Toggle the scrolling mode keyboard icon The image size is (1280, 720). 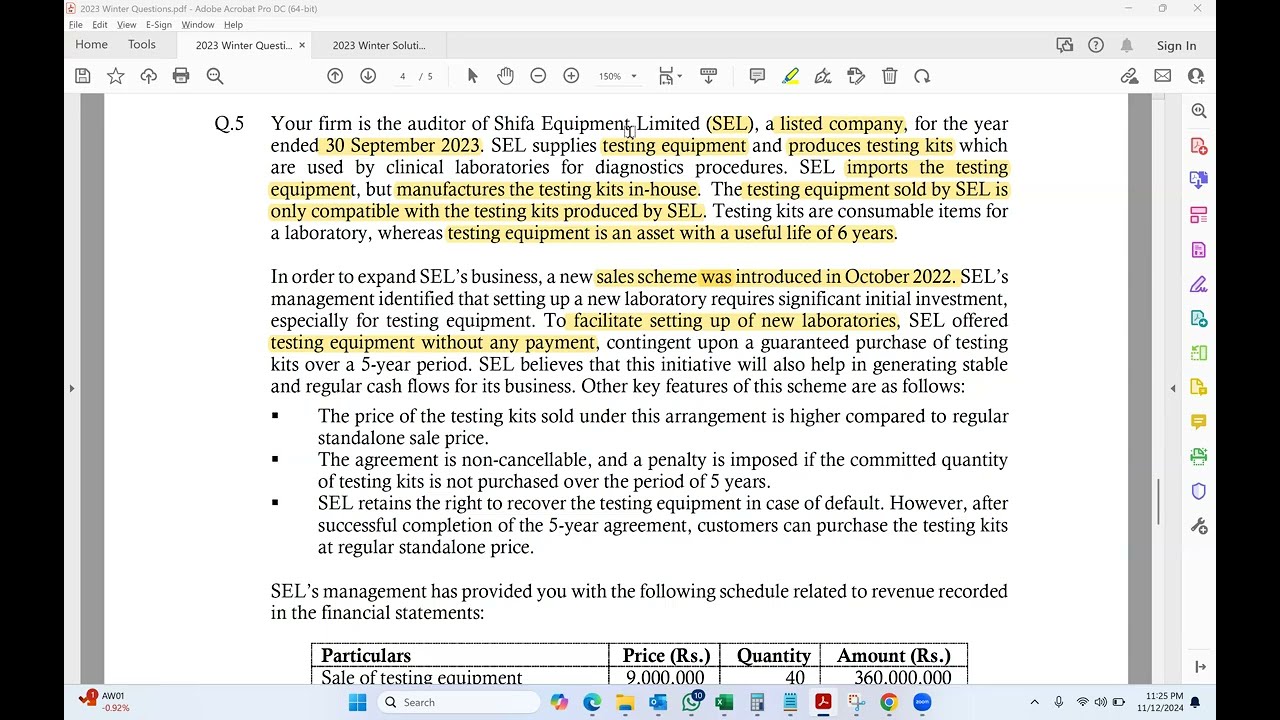[x=708, y=76]
